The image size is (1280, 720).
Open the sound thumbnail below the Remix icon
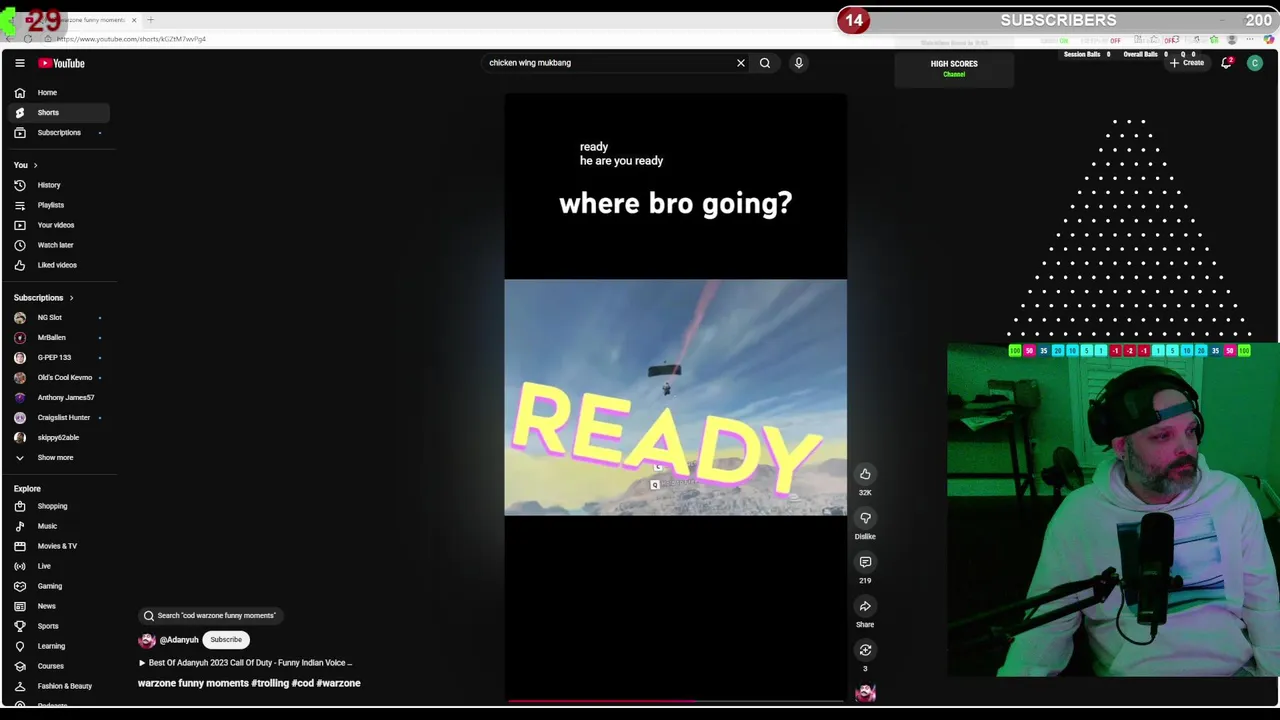click(x=865, y=692)
